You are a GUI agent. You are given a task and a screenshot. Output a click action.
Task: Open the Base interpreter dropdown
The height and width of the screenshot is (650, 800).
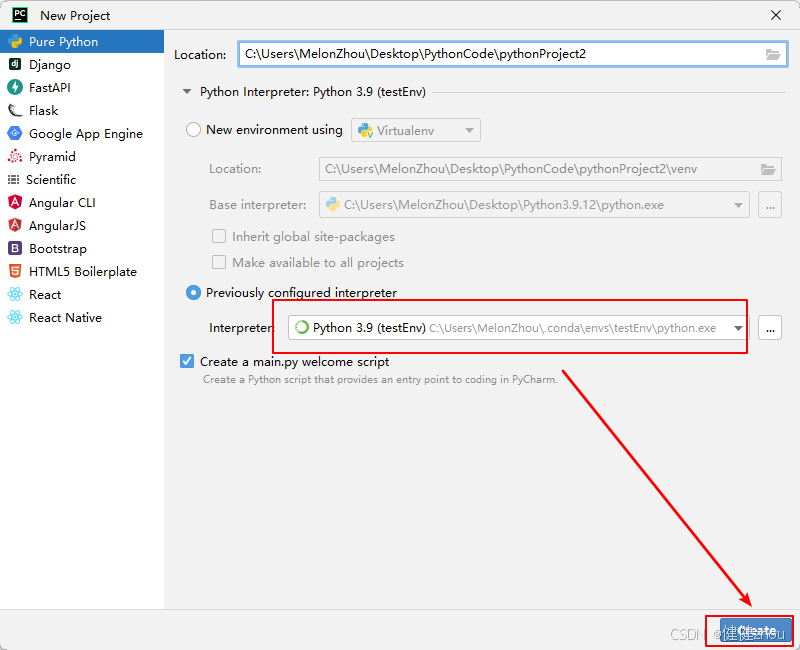pos(738,205)
